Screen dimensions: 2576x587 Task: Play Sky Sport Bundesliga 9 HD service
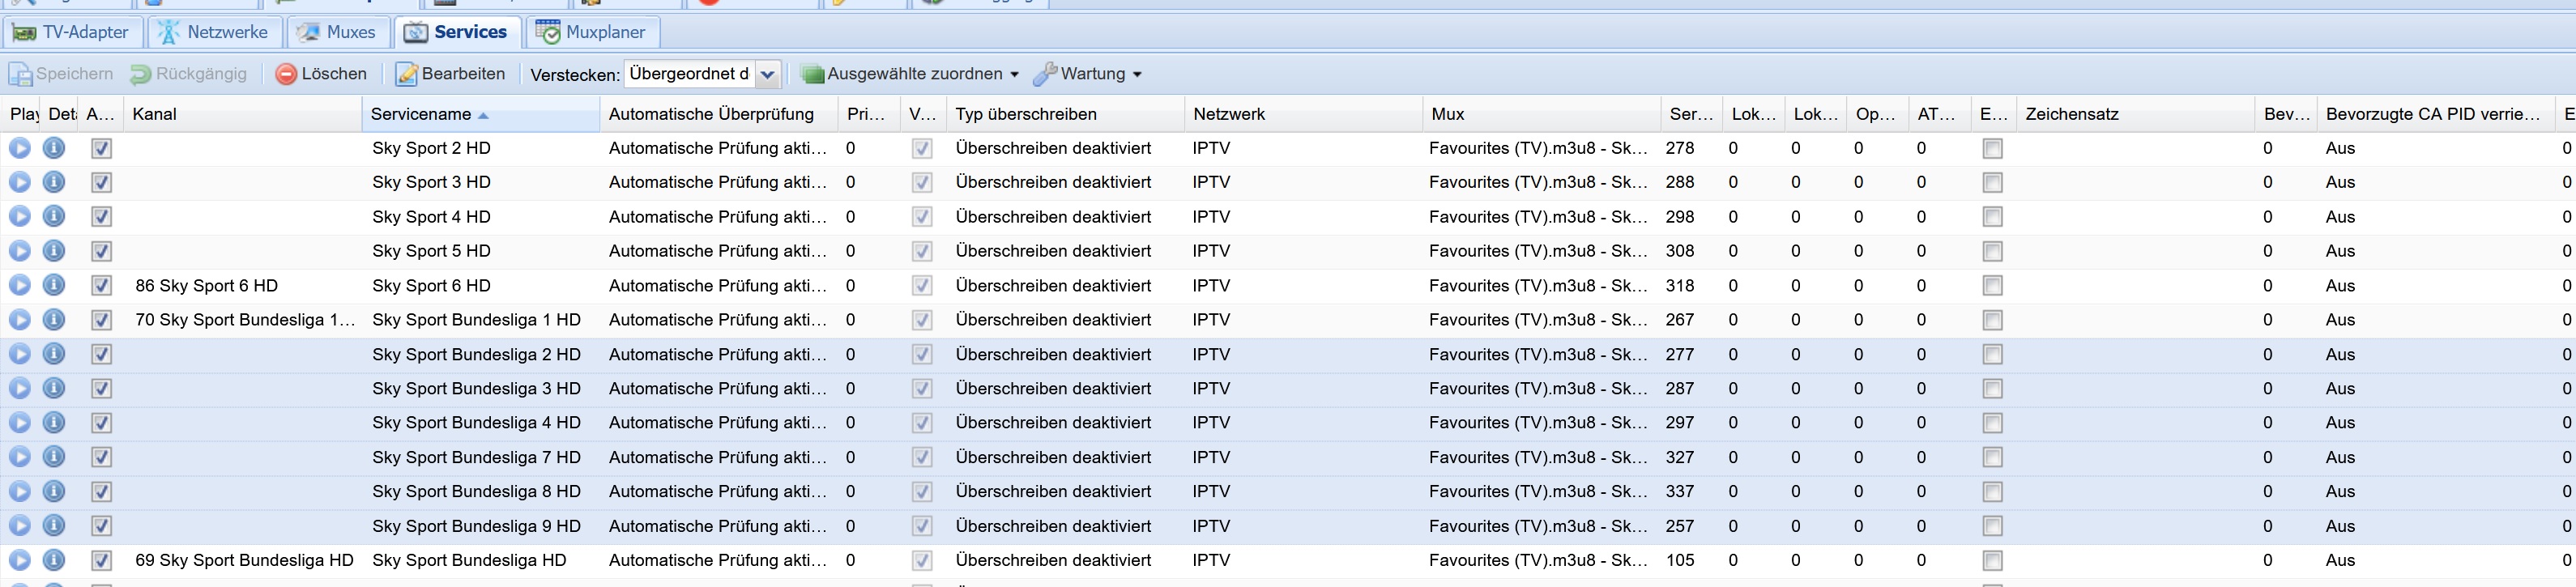click(20, 525)
